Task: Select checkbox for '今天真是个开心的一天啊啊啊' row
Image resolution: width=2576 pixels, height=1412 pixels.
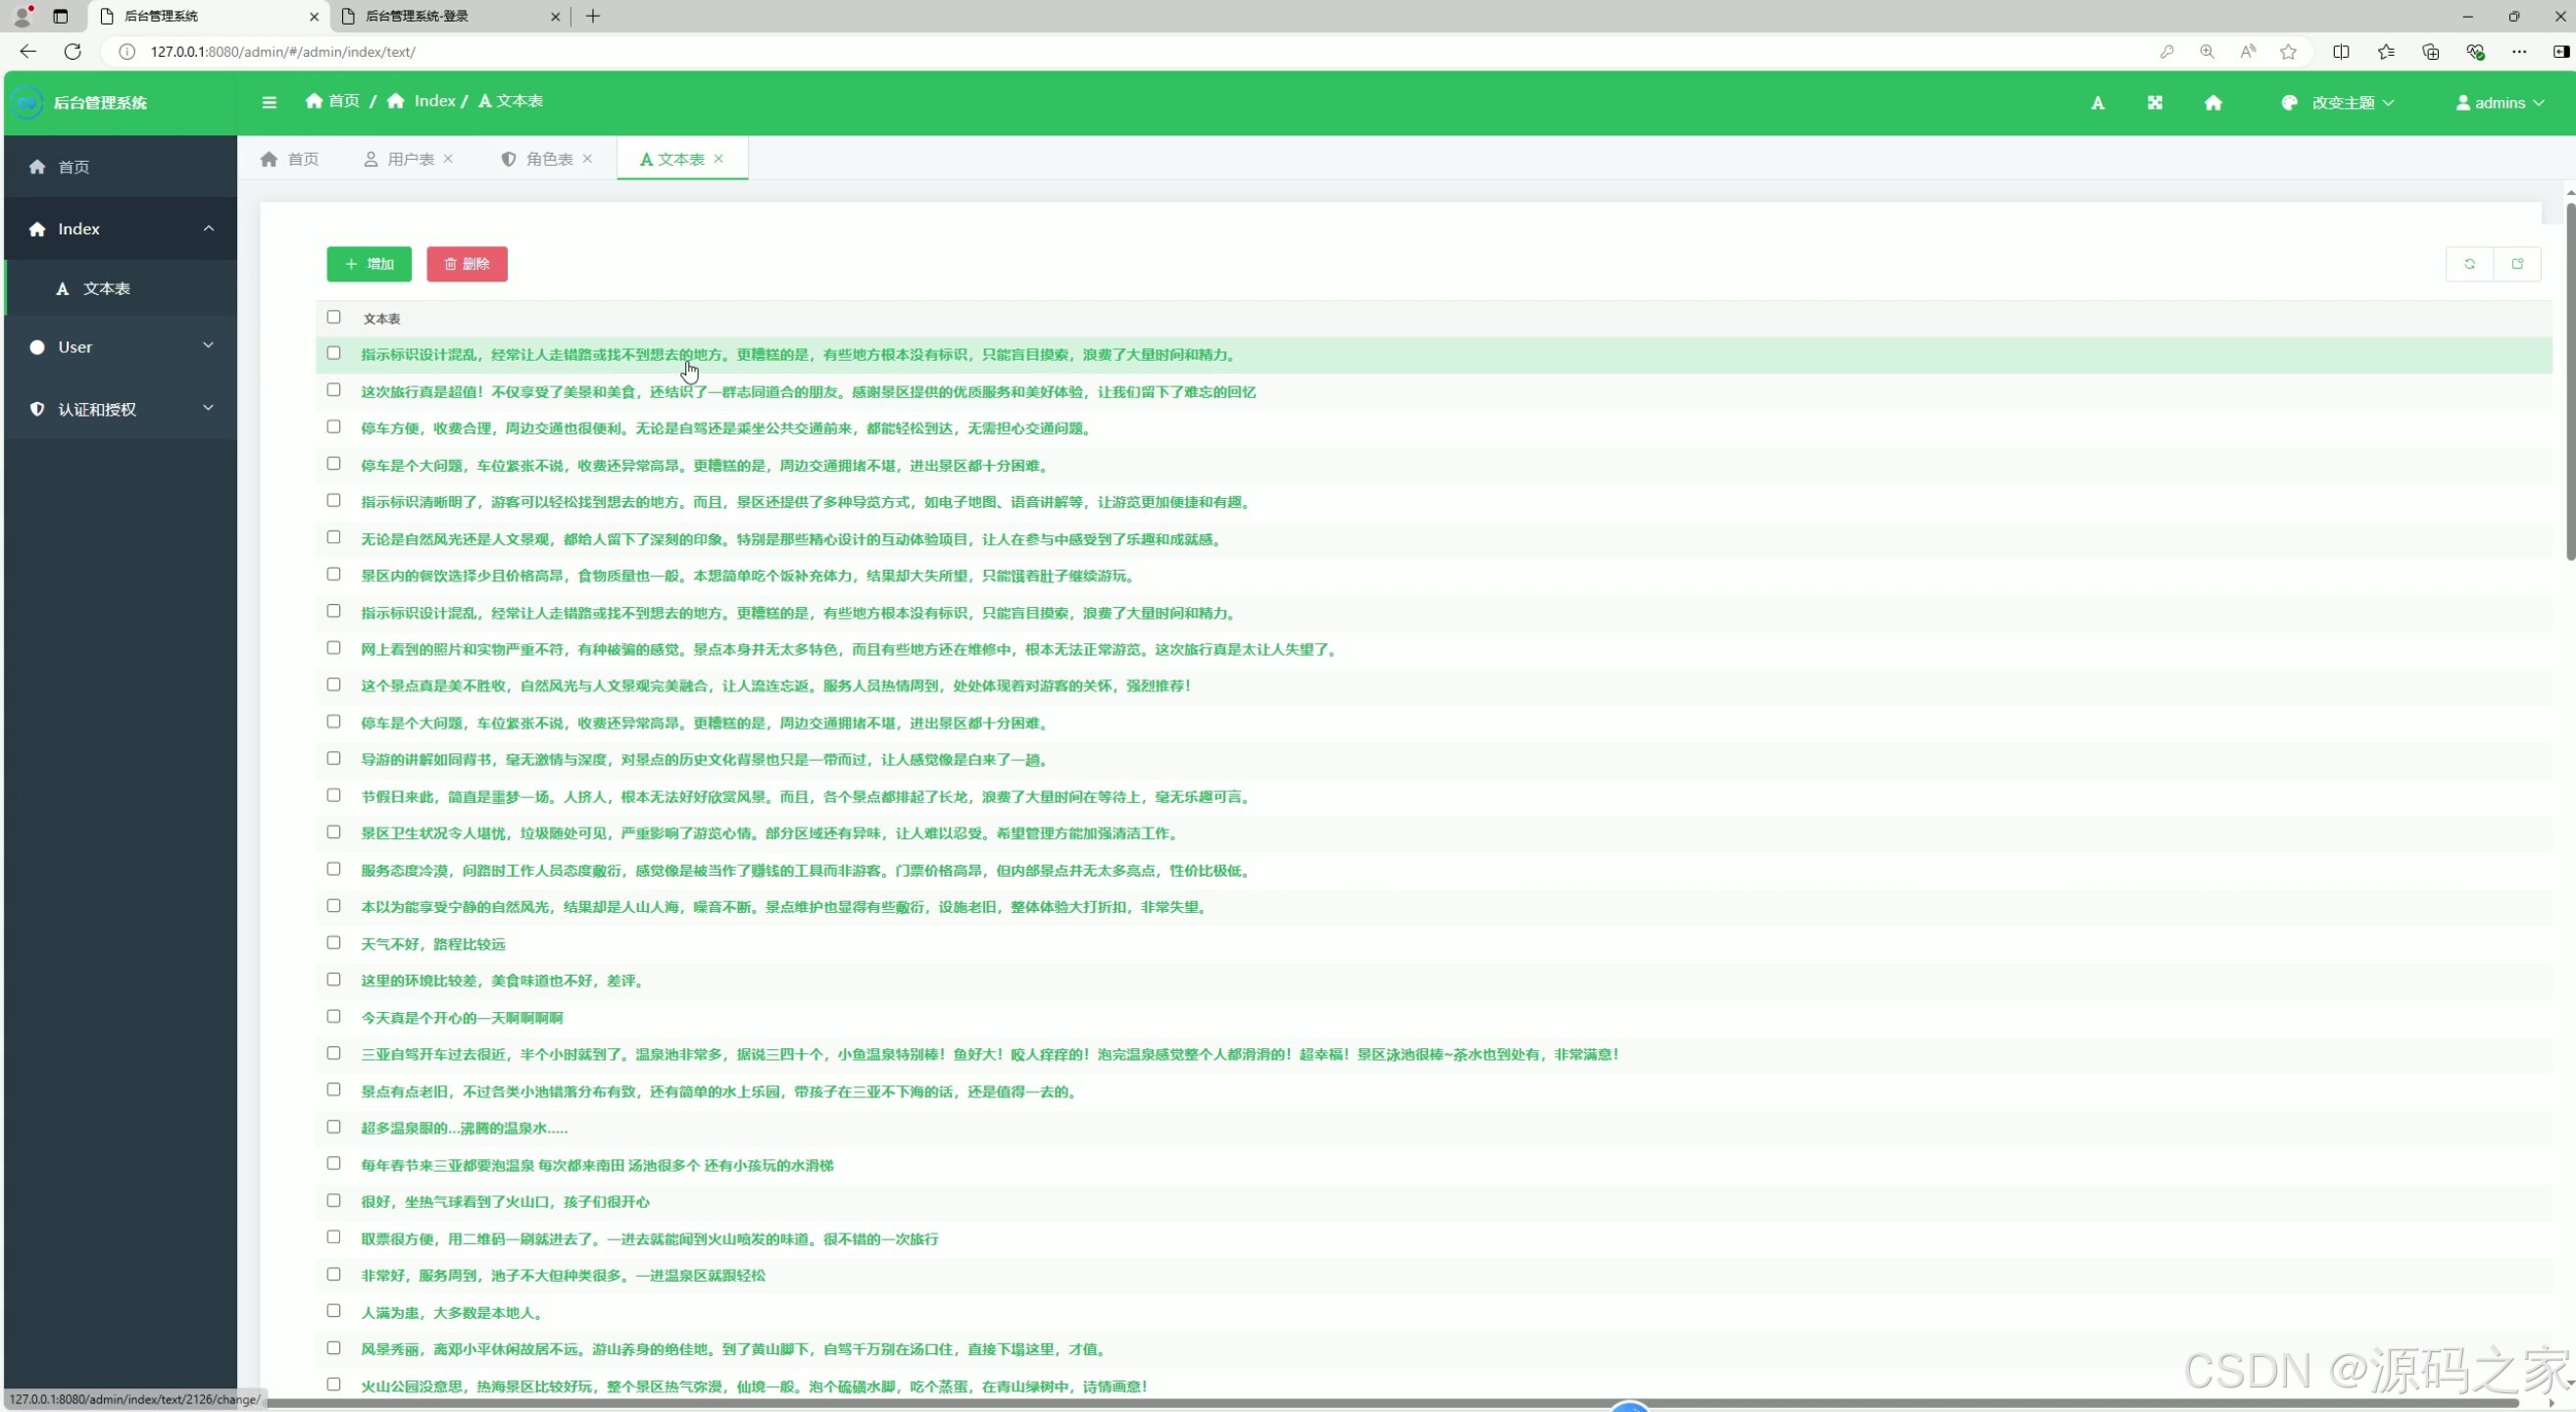Action: [334, 1017]
